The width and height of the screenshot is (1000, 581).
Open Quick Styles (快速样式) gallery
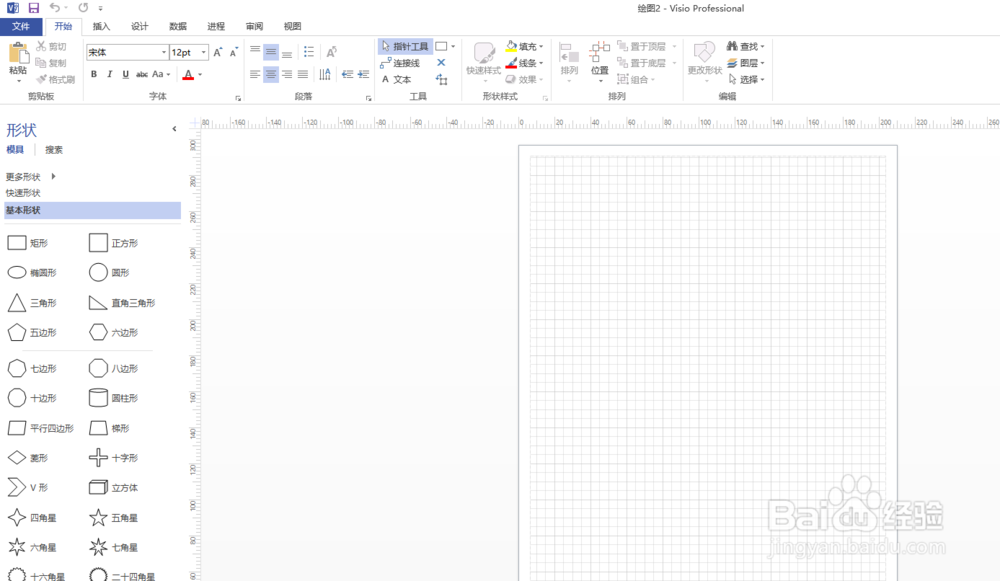pyautogui.click(x=483, y=60)
